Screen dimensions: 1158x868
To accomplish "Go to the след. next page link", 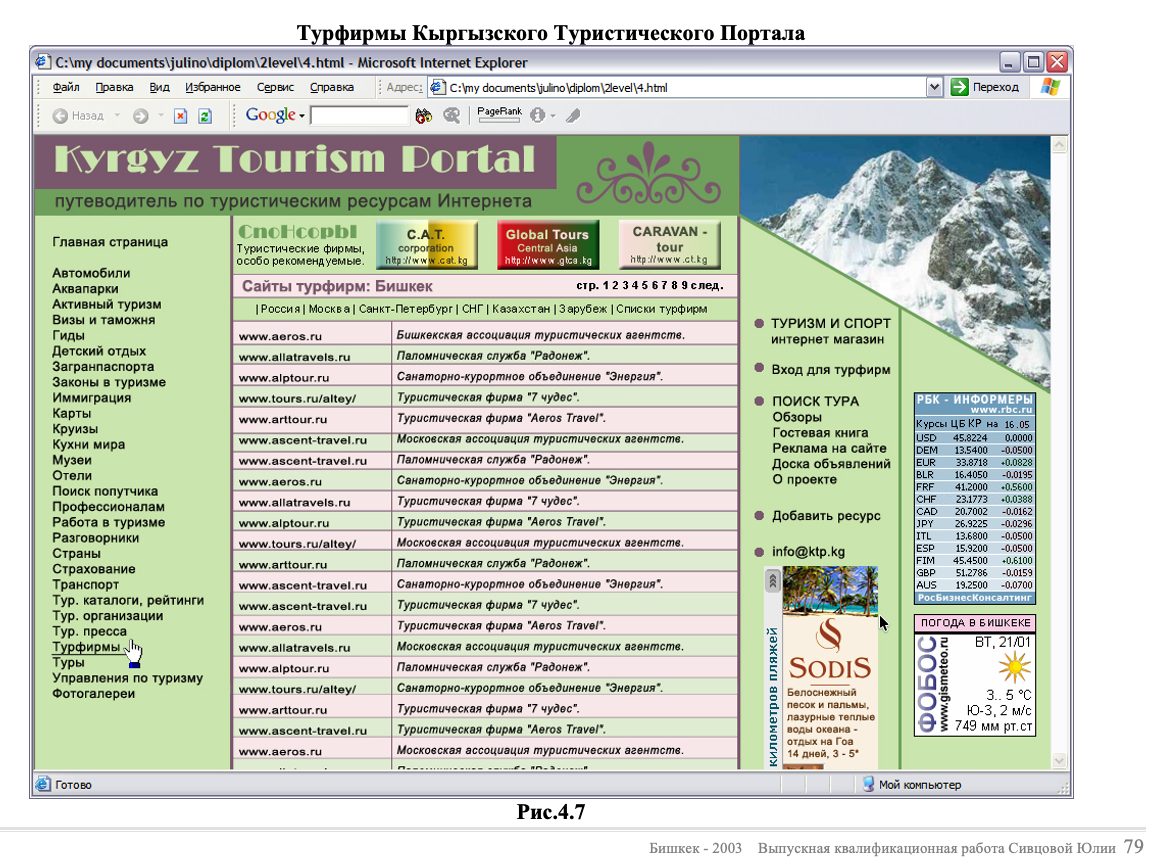I will point(707,286).
